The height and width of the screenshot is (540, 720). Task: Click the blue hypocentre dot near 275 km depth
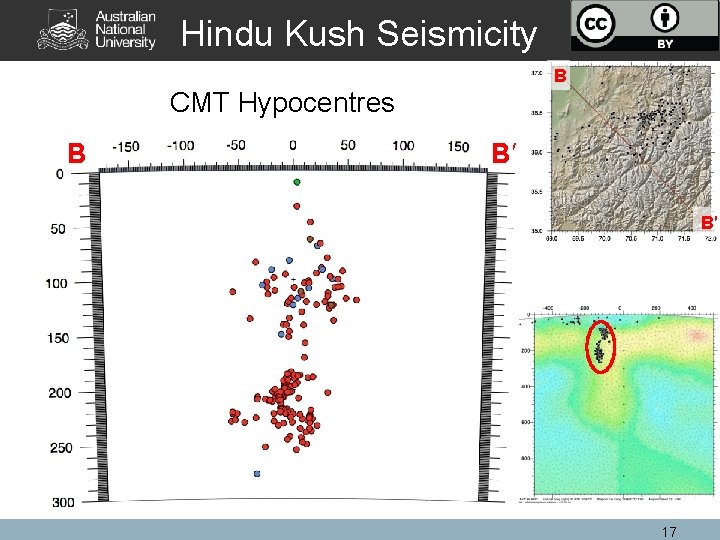point(257,473)
